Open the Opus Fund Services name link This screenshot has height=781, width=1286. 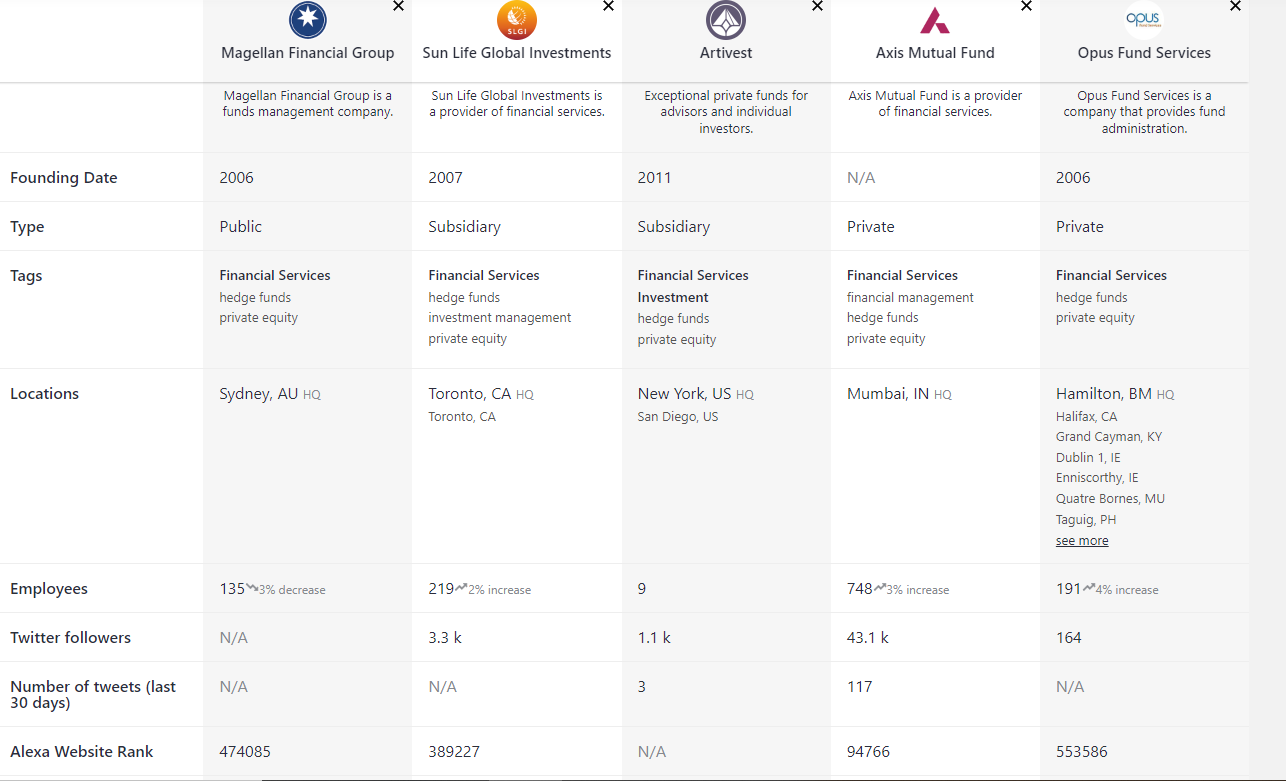(x=1144, y=53)
